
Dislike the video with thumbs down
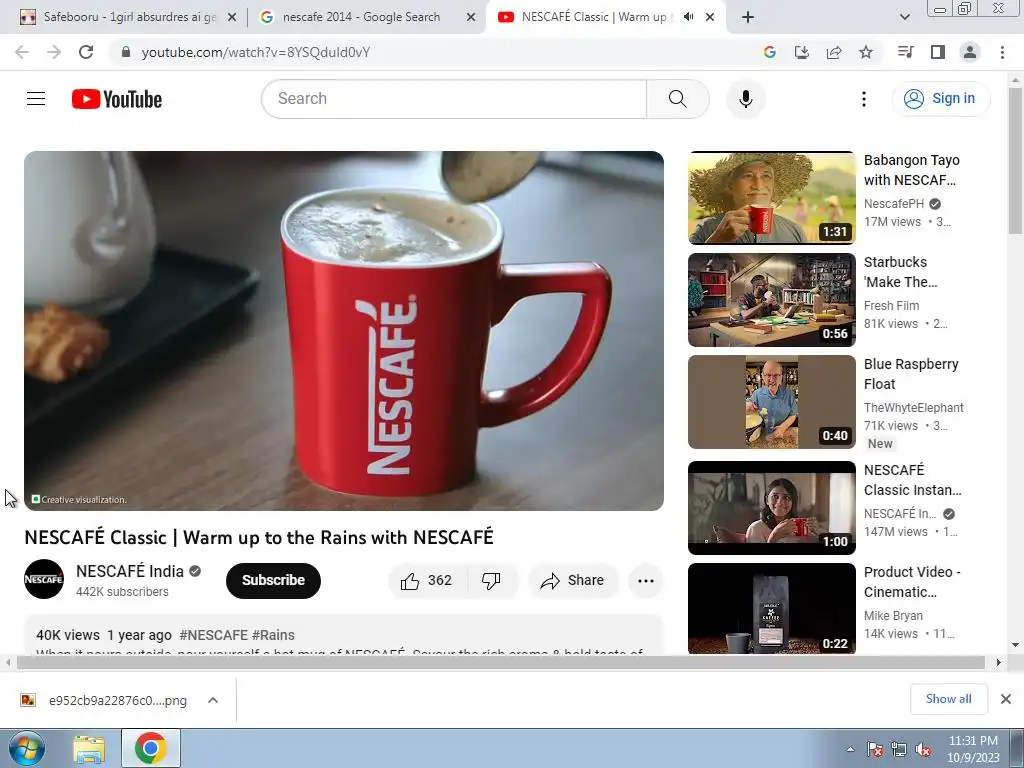pos(491,580)
